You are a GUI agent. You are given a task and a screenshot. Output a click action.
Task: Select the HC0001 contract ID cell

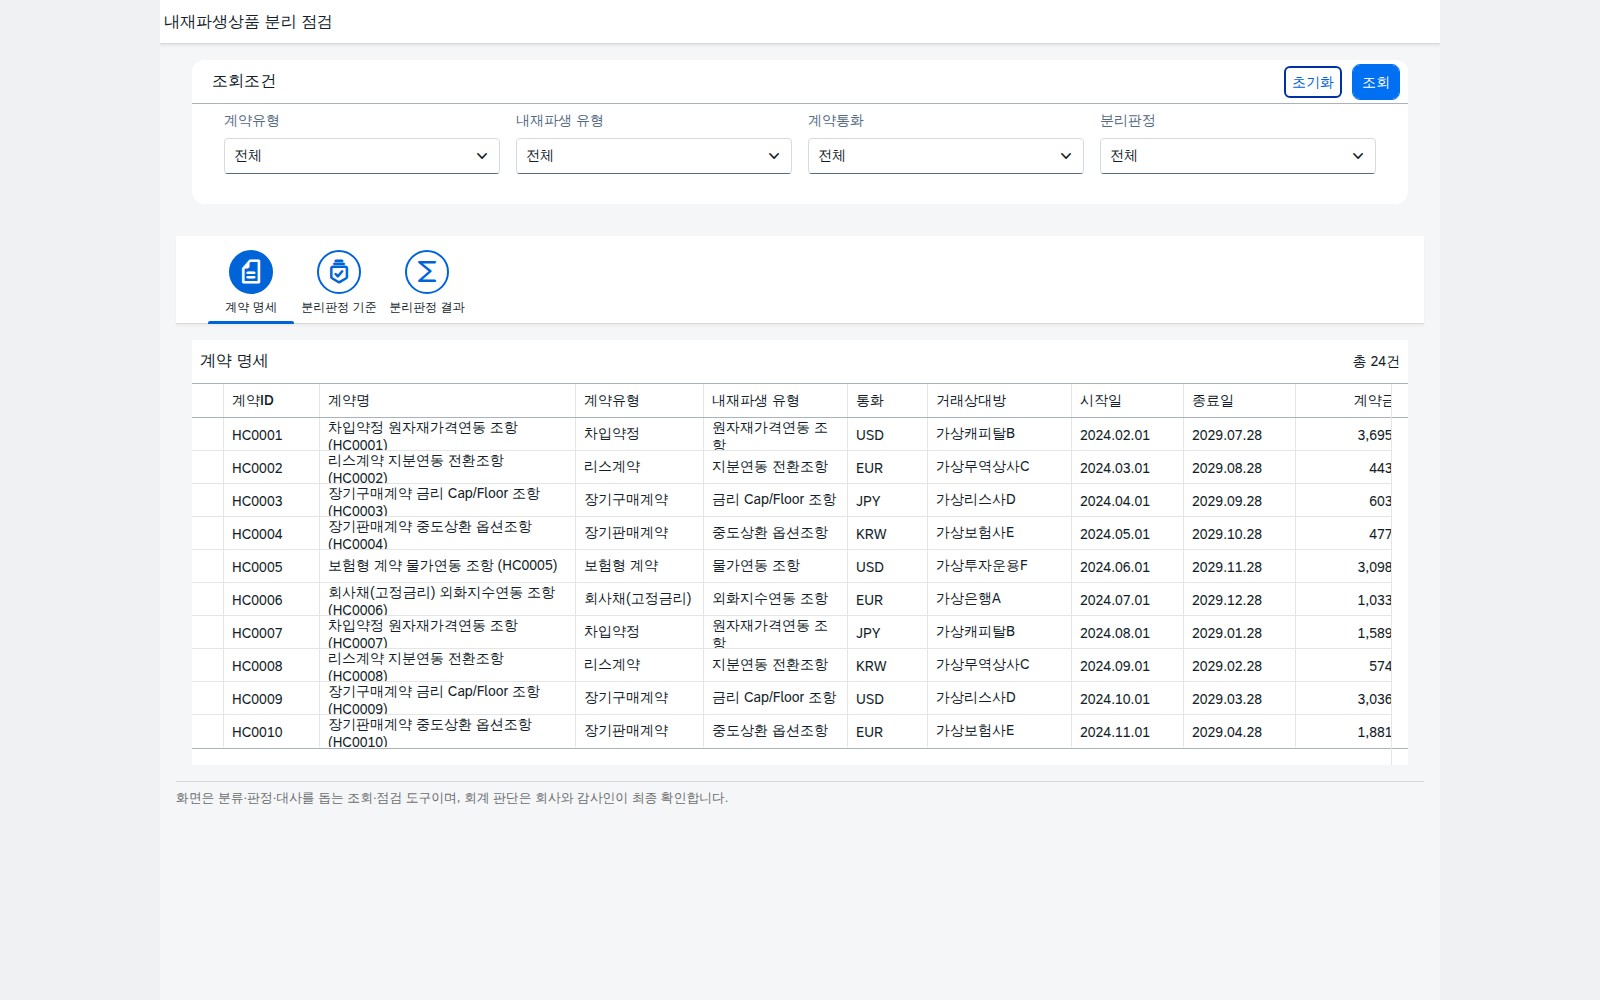[x=271, y=435]
